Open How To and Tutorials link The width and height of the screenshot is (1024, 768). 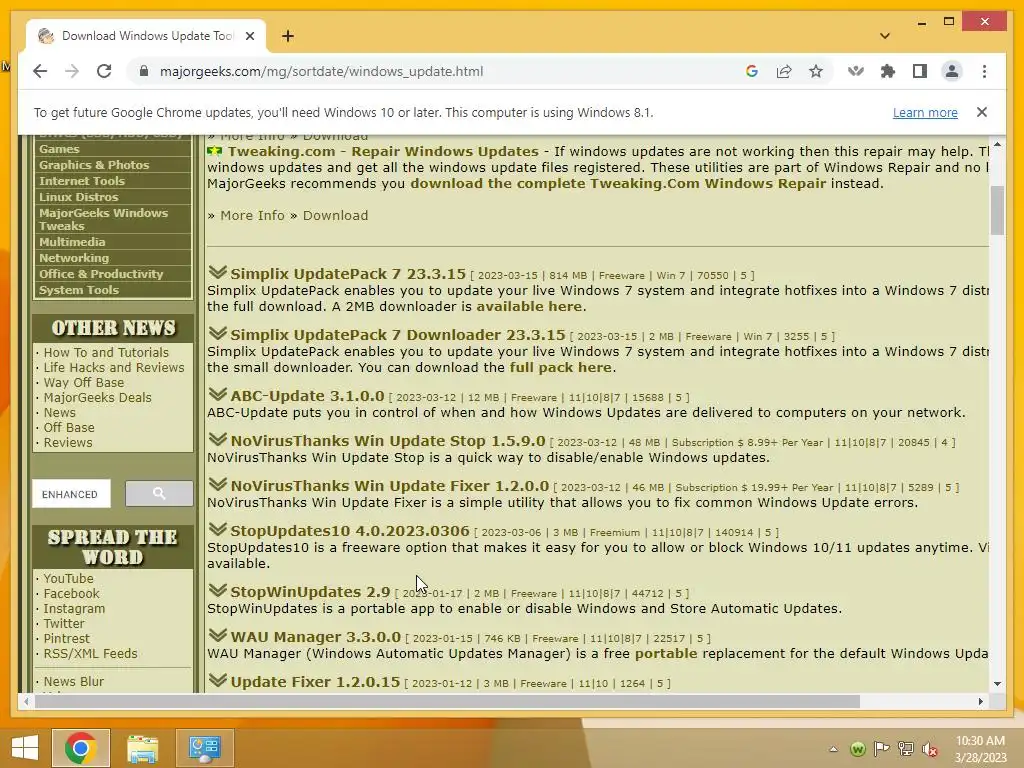coord(106,352)
